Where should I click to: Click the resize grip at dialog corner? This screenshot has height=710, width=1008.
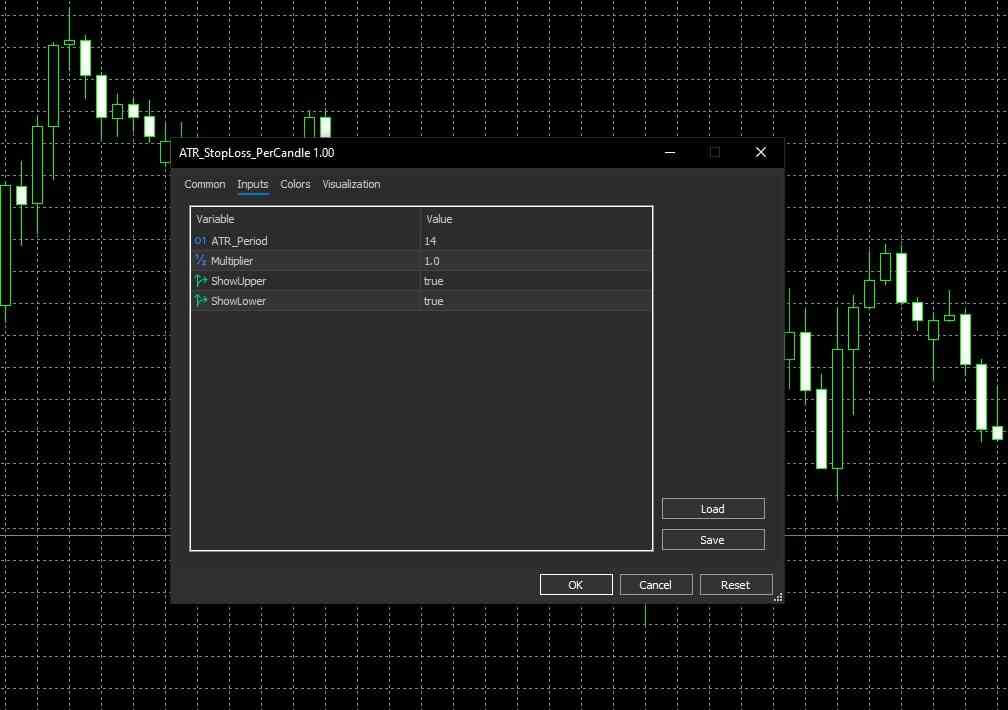coord(778,597)
